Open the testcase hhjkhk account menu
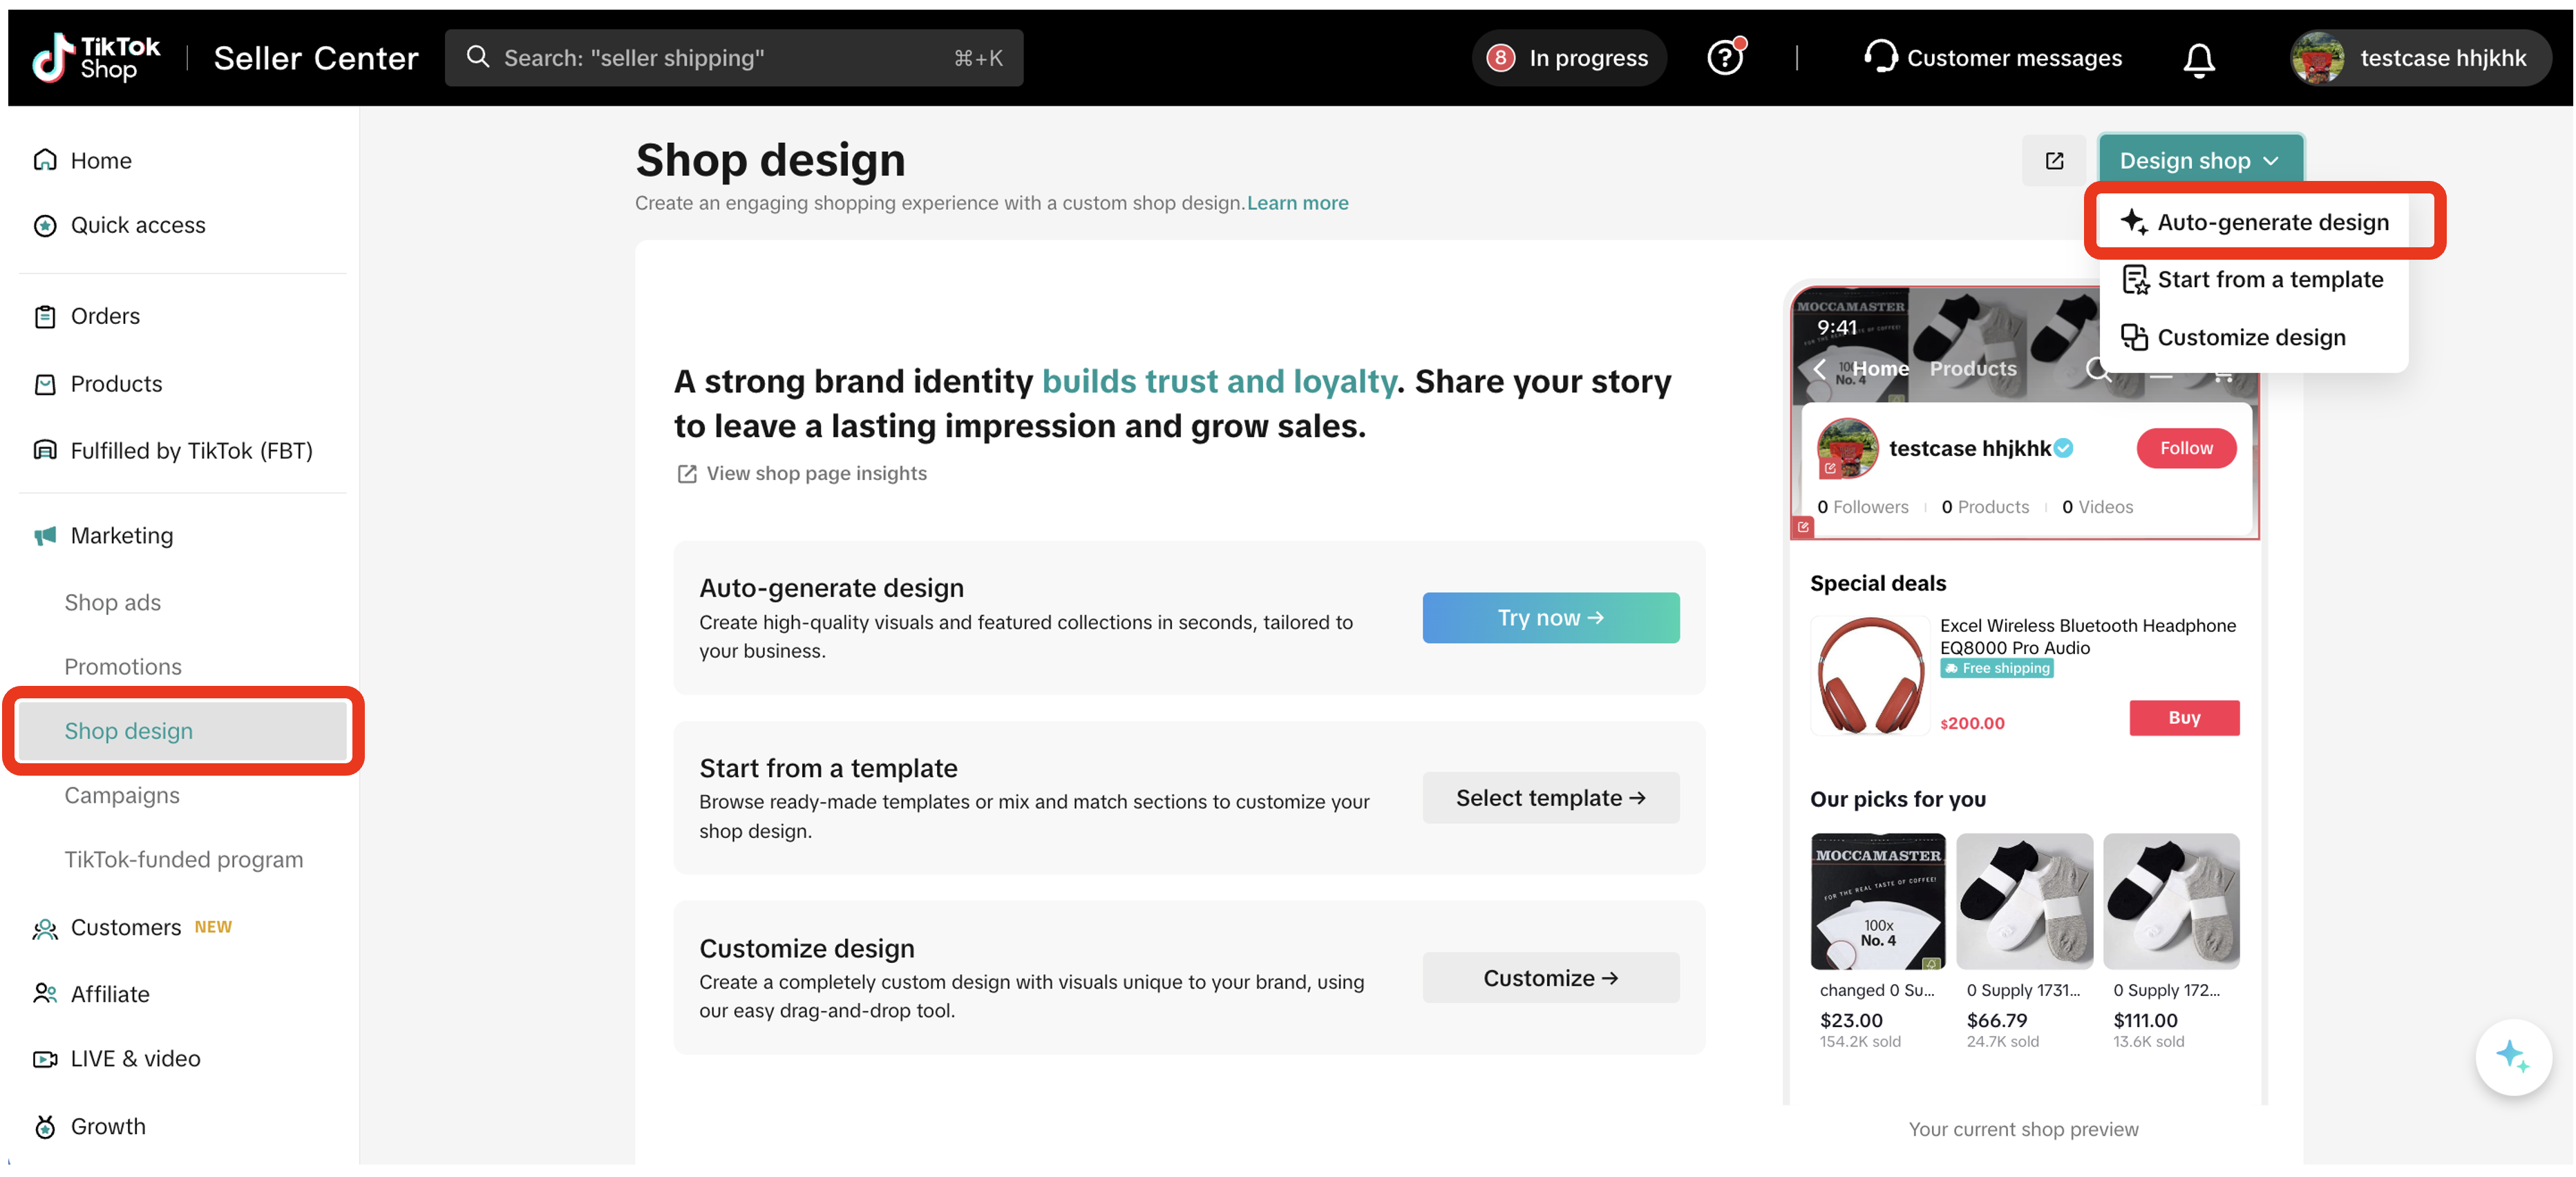2576x1177 pixels. point(2420,57)
